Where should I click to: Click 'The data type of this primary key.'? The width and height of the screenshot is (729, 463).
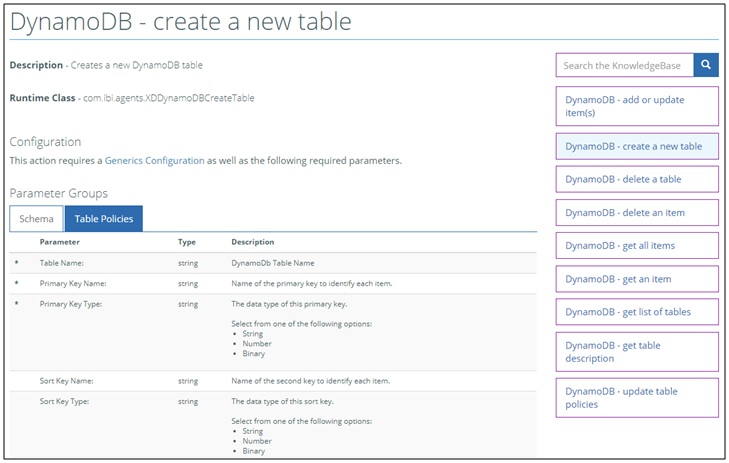click(289, 304)
